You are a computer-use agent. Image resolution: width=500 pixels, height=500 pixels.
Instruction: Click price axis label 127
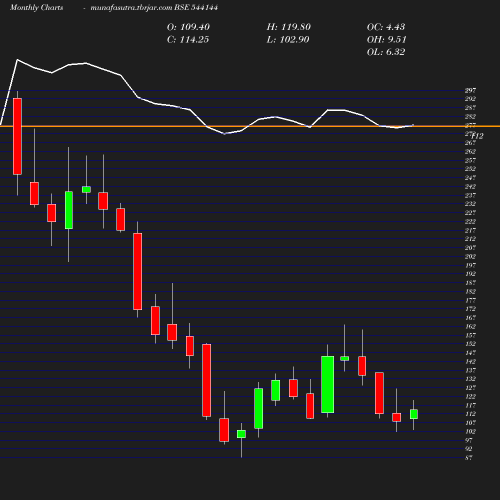(470, 388)
